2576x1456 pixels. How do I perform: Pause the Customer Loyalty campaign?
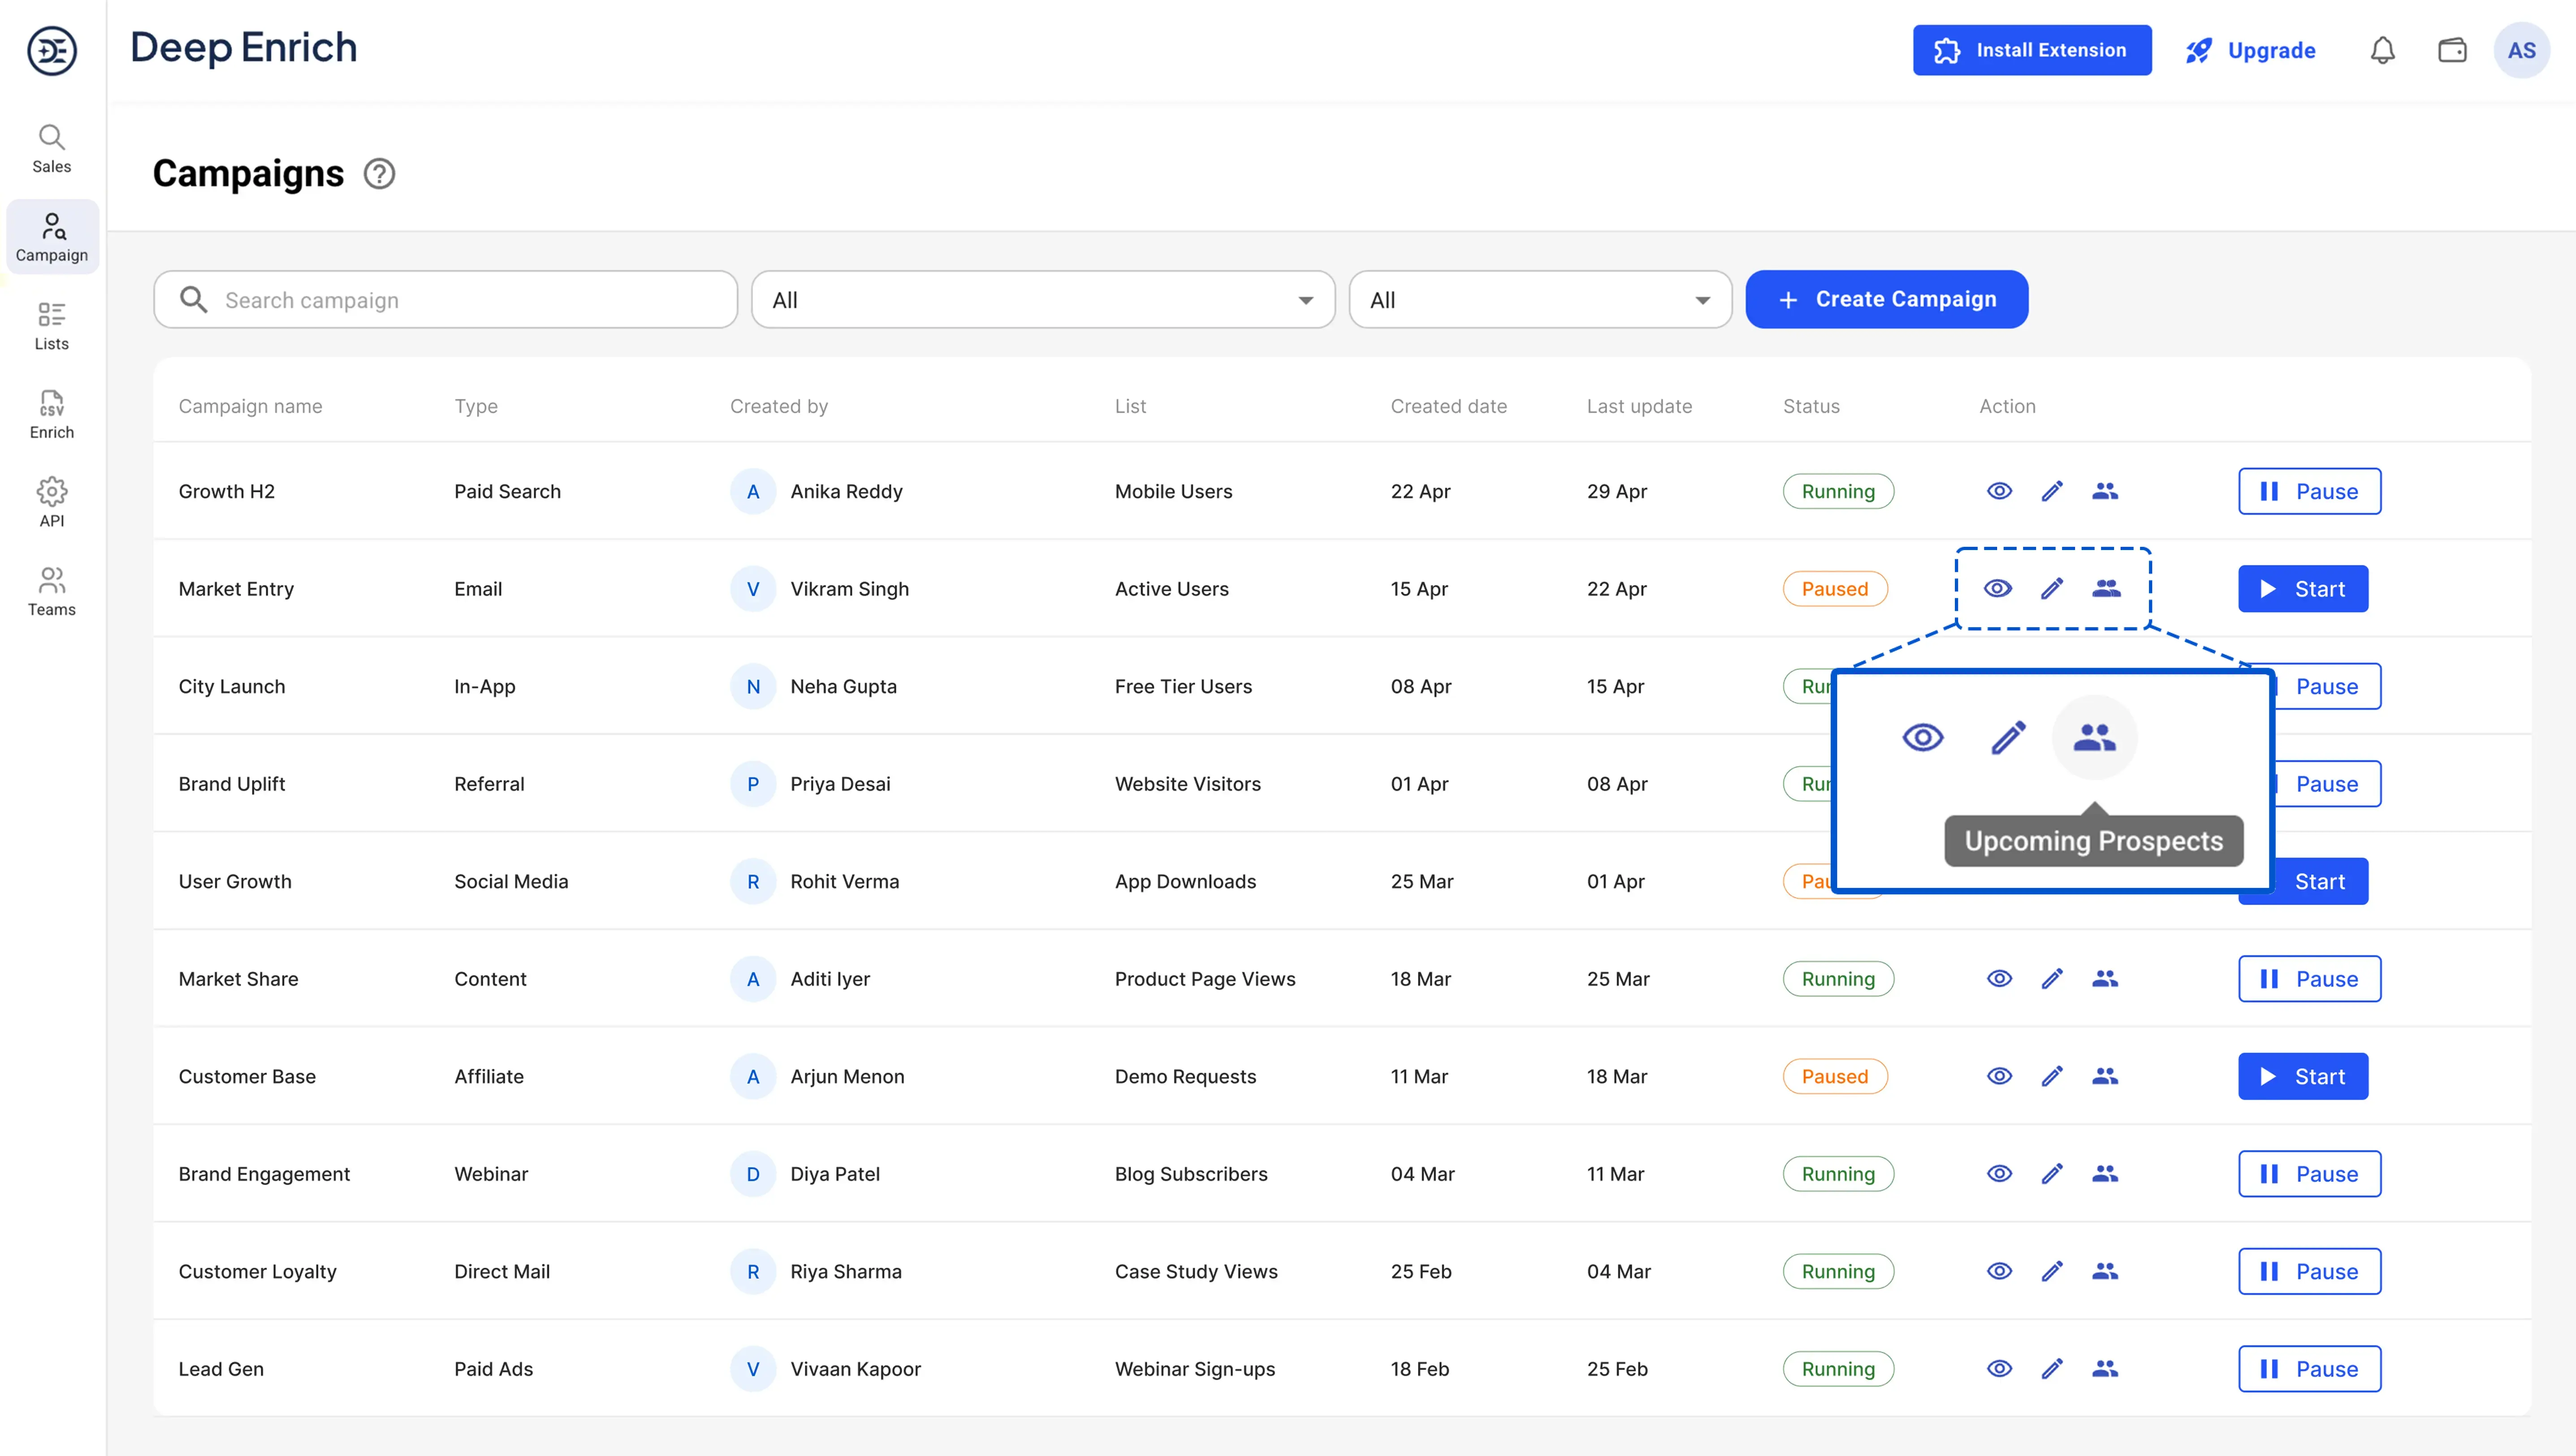pos(2310,1271)
